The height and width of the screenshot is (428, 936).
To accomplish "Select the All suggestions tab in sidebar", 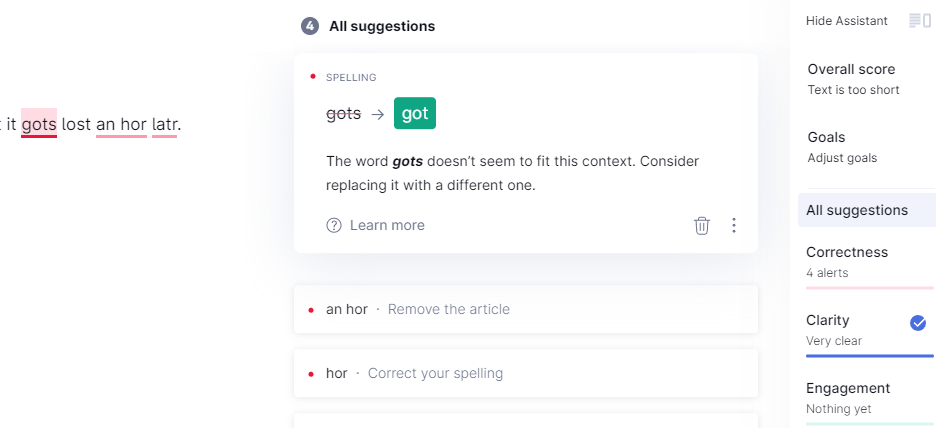I will coord(867,210).
